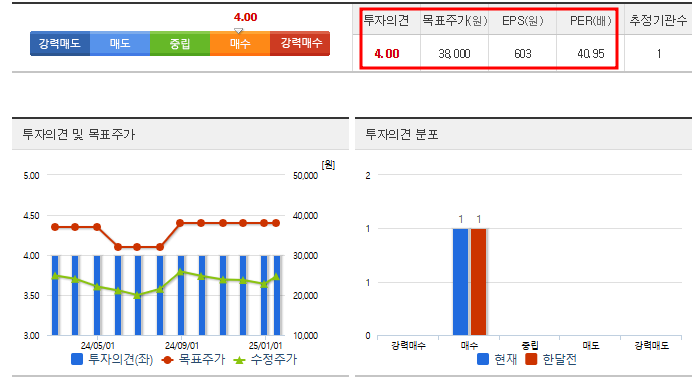Click the 4.50 left axis label

pos(31,216)
